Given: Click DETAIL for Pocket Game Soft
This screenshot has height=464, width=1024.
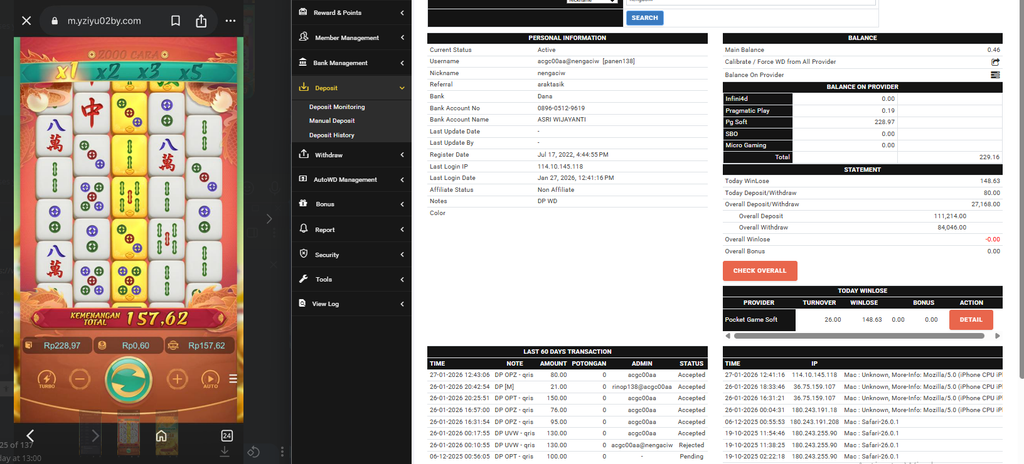Looking at the screenshot, I should tap(971, 320).
